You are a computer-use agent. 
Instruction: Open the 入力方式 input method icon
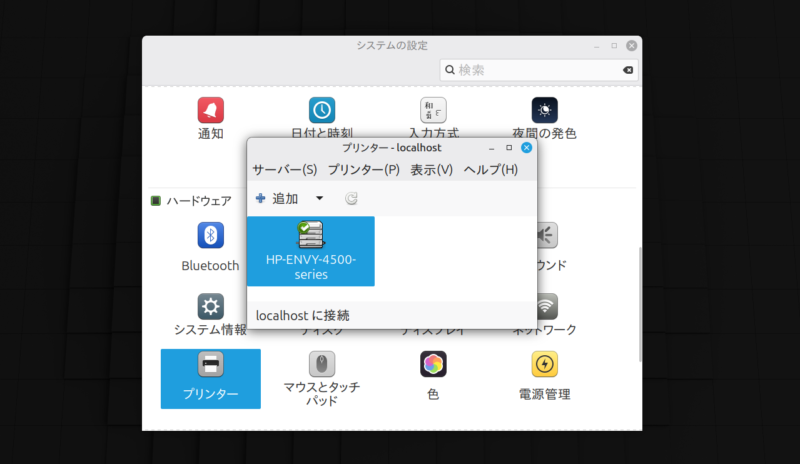[x=433, y=110]
